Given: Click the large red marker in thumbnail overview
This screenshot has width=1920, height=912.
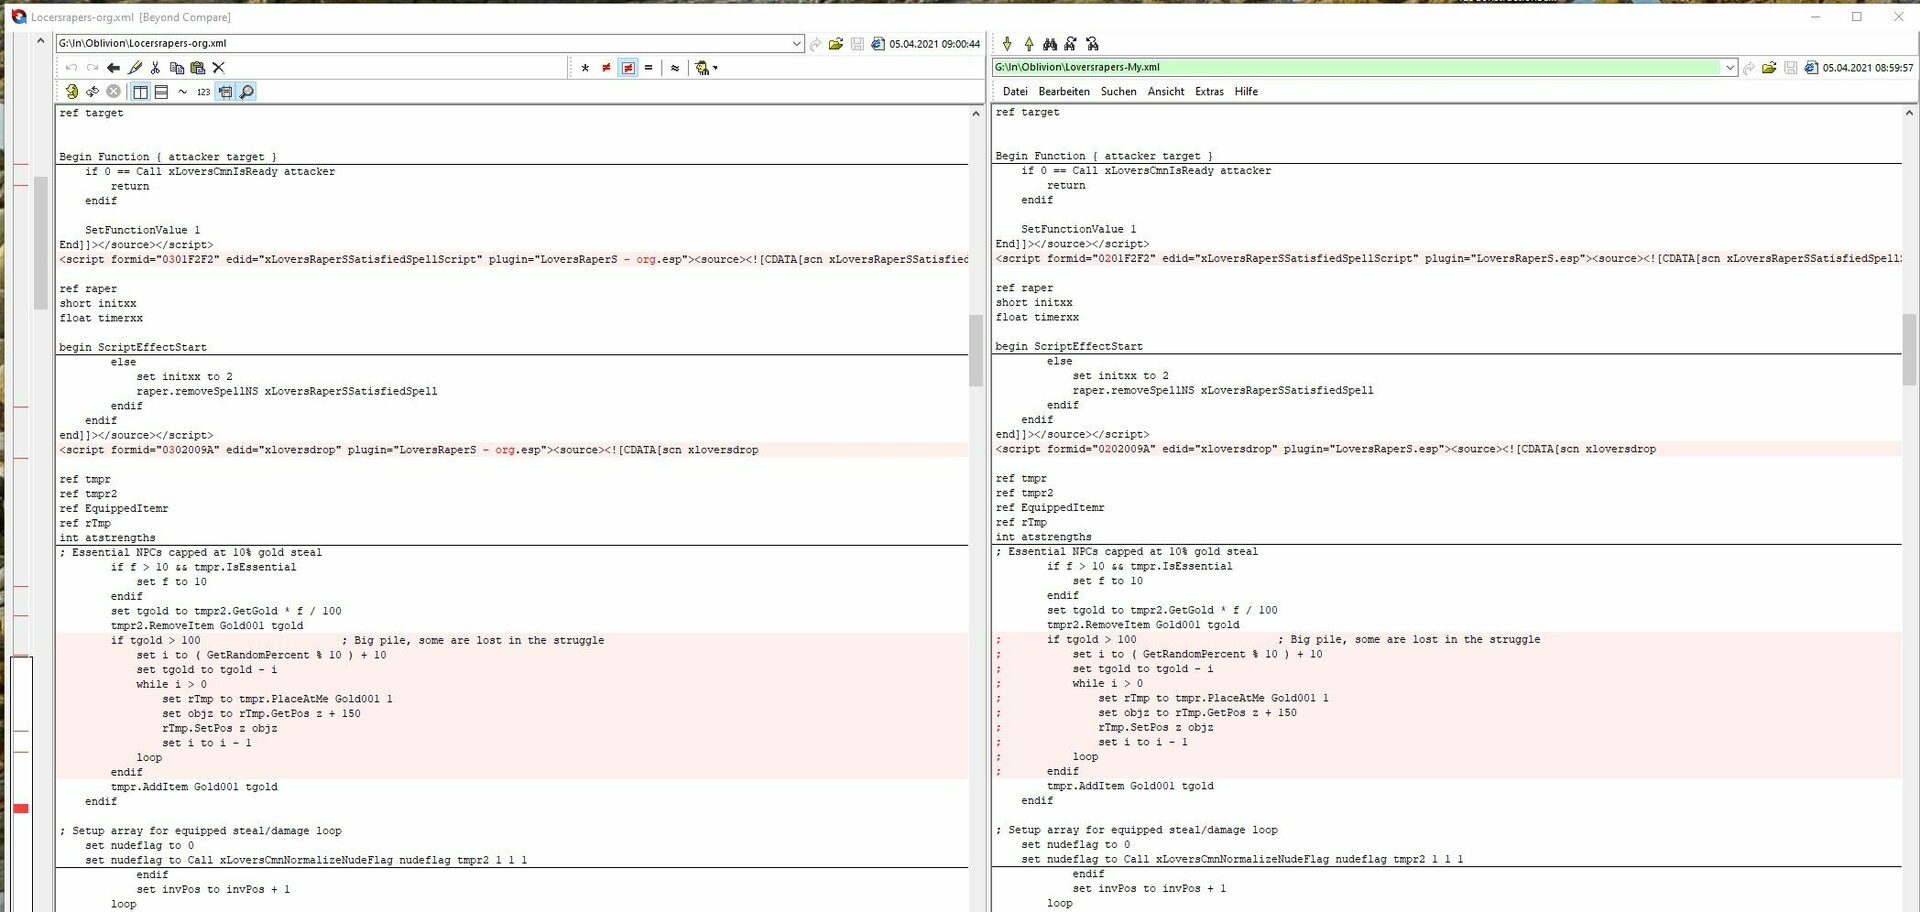Looking at the screenshot, I should click(x=21, y=808).
